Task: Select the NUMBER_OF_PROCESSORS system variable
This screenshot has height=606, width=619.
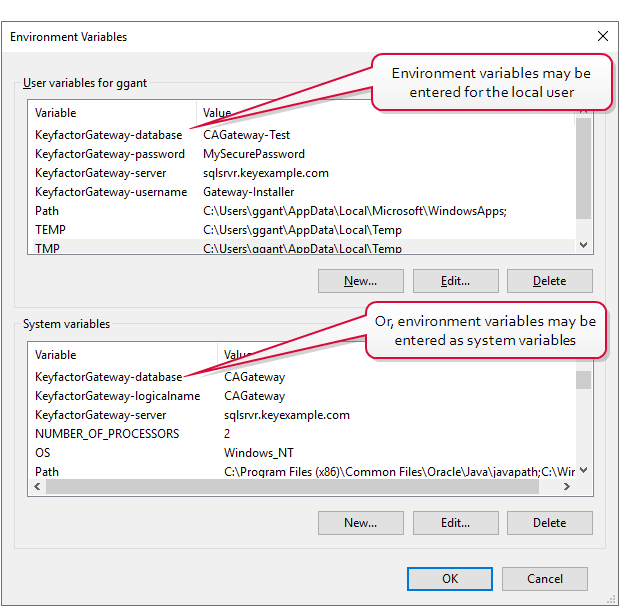Action: pyautogui.click(x=107, y=434)
